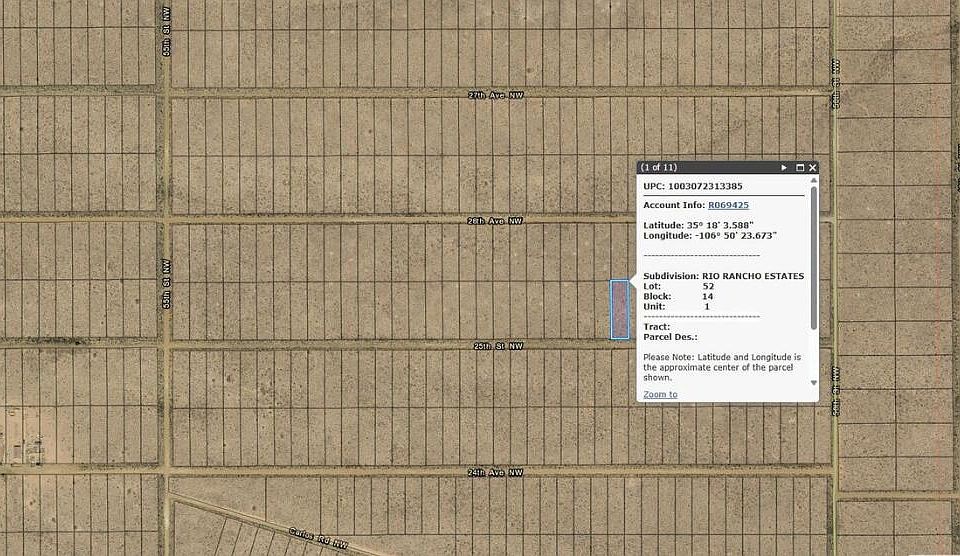Open account info link R069425
Image resolution: width=960 pixels, height=556 pixels.
click(x=728, y=205)
